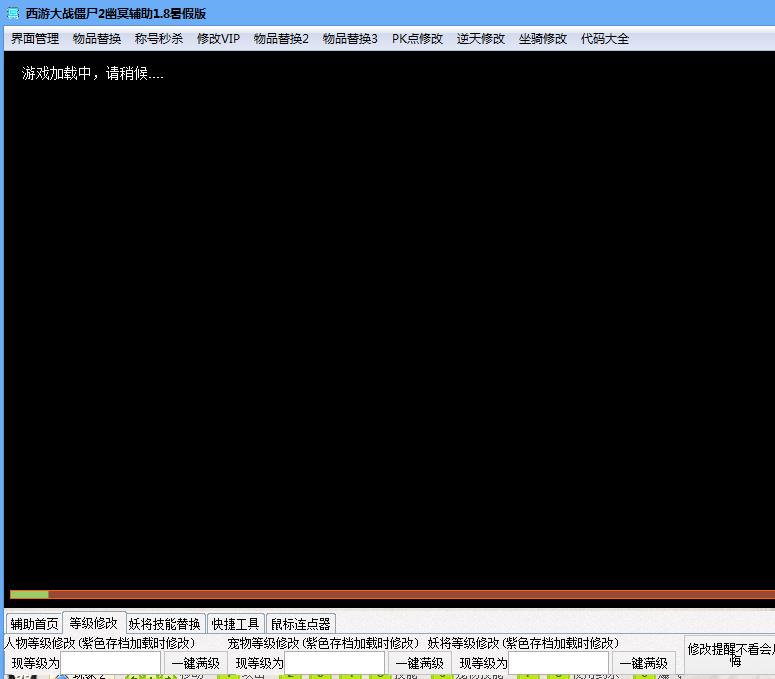Screen dimensions: 775x679
Task: Open the 代码大全 menu
Action: coord(605,39)
